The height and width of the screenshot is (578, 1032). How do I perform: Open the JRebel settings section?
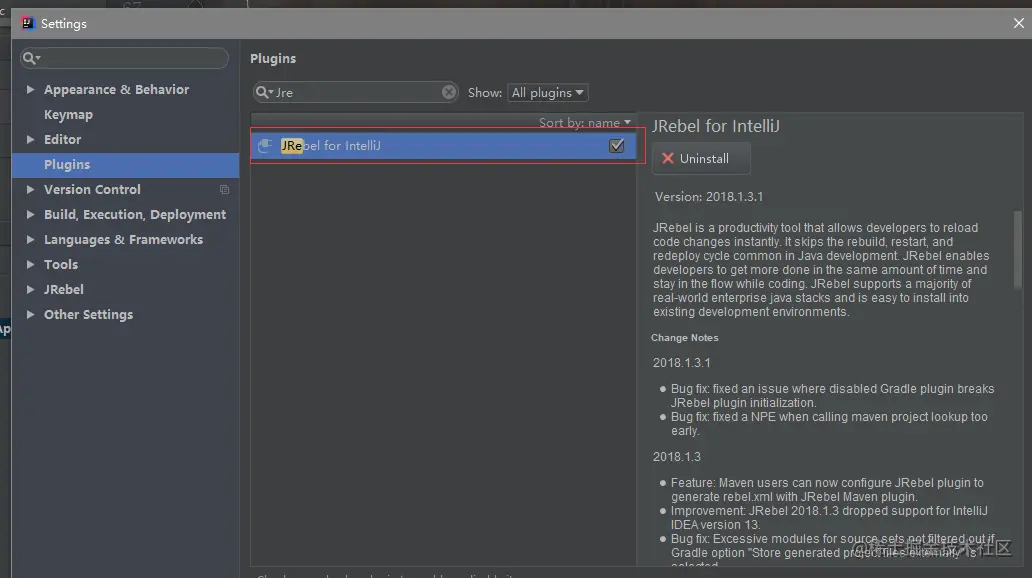coord(64,290)
